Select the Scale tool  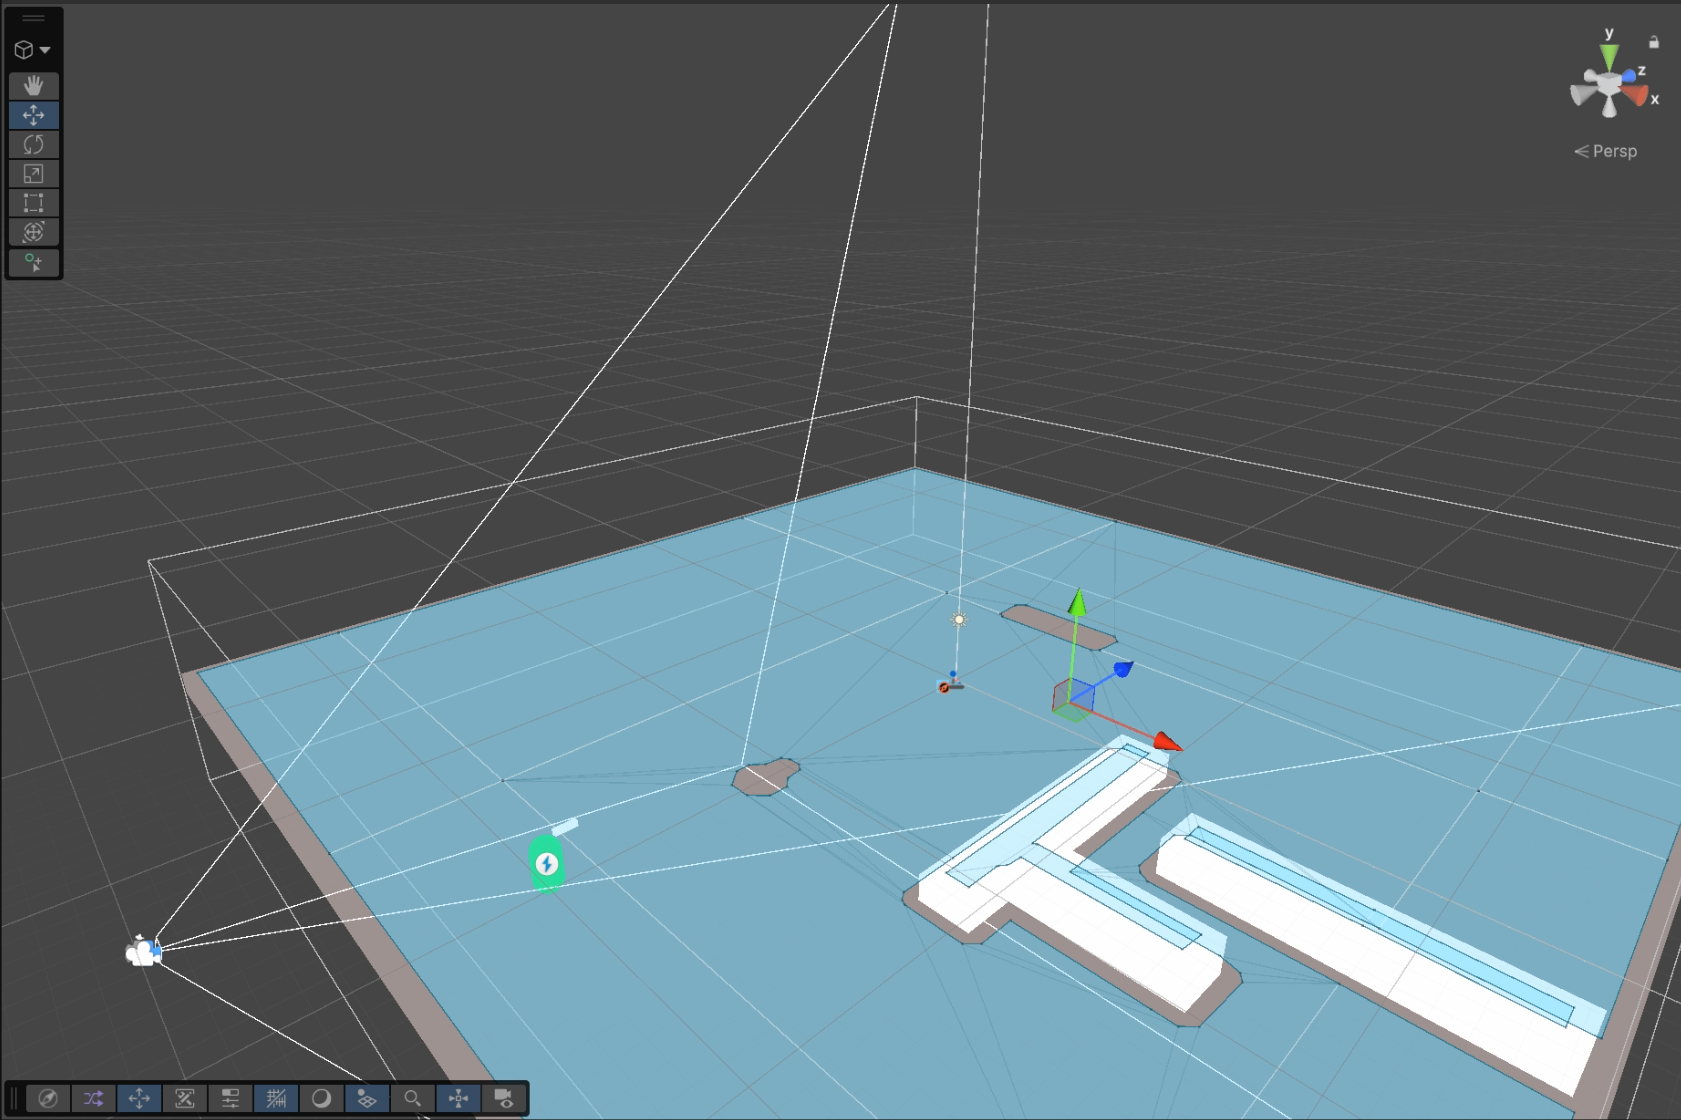[33, 174]
